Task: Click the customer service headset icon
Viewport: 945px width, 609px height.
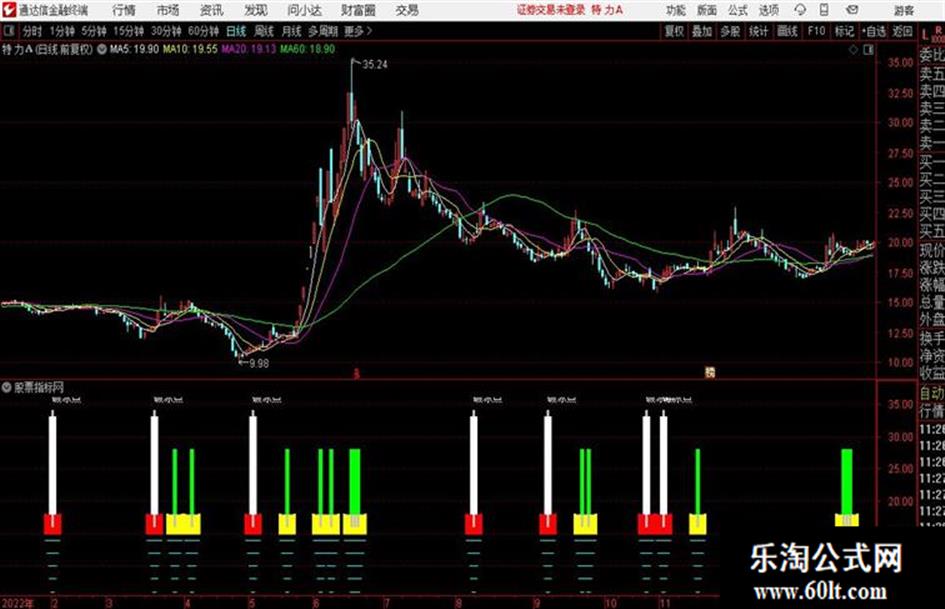Action: [800, 10]
